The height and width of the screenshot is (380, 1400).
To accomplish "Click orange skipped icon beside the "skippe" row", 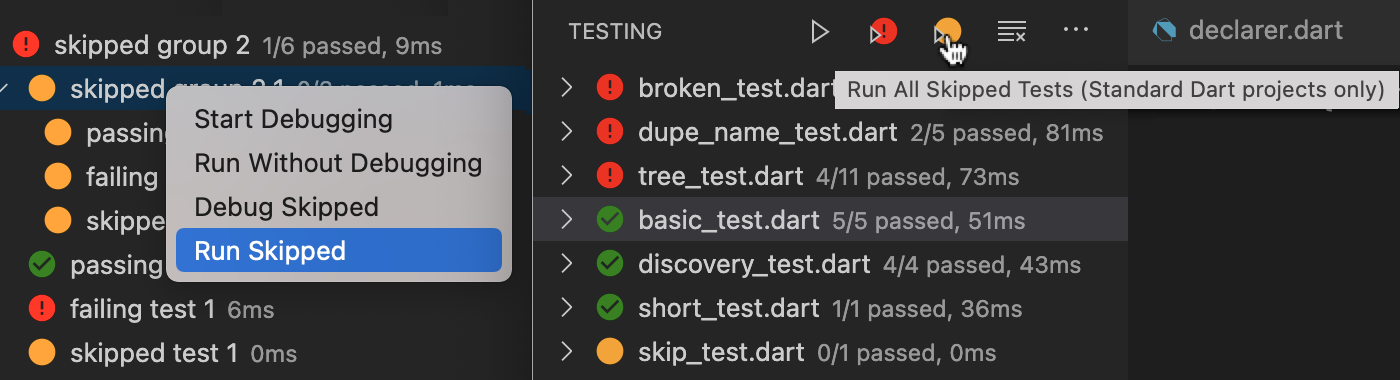I will click(x=58, y=221).
